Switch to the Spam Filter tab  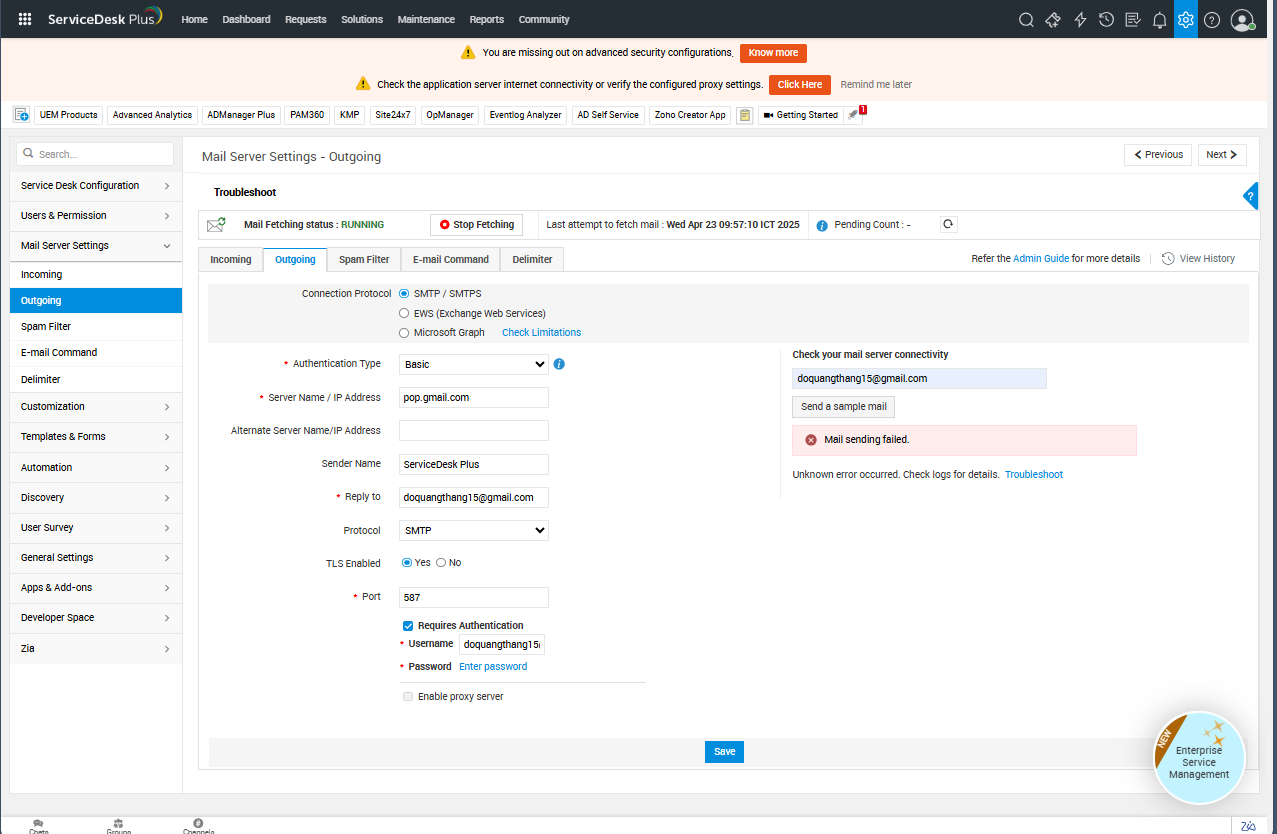[x=364, y=260]
